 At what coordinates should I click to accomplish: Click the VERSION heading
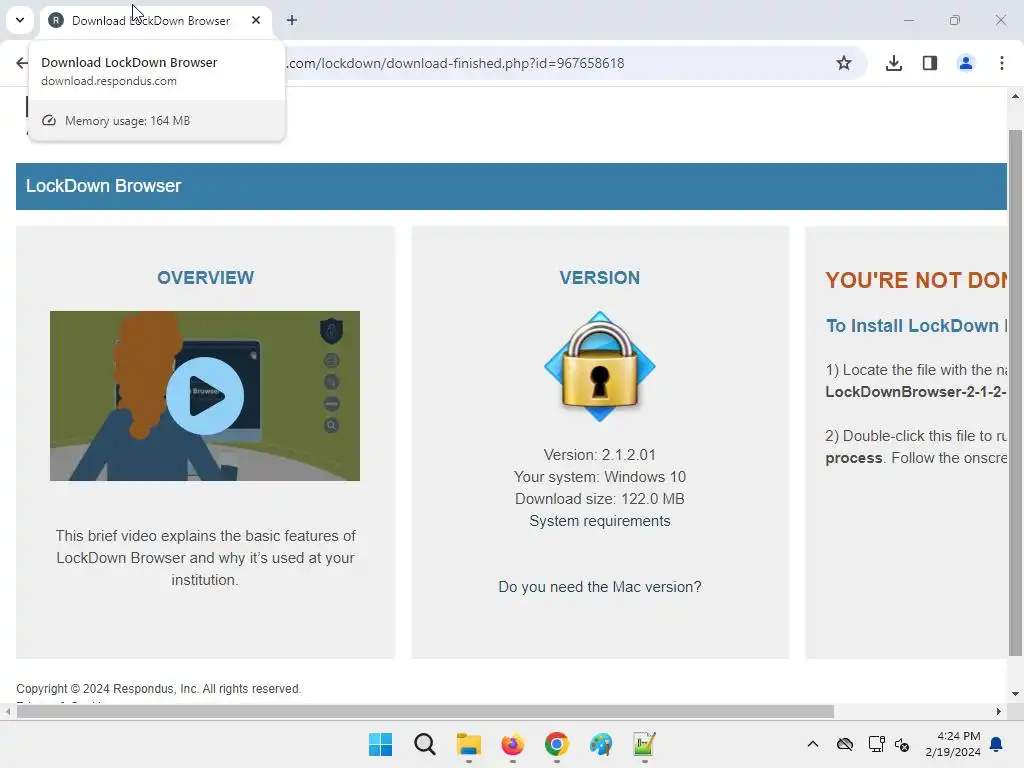[600, 278]
